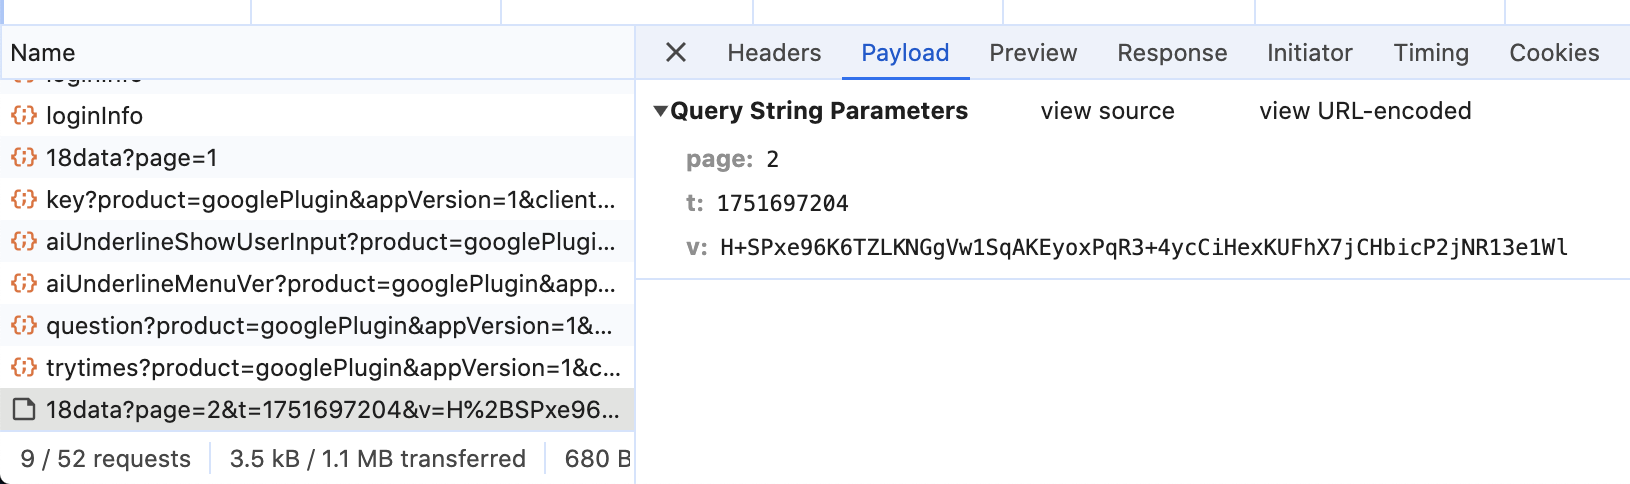Click the view source link
This screenshot has width=1630, height=484.
(1107, 111)
